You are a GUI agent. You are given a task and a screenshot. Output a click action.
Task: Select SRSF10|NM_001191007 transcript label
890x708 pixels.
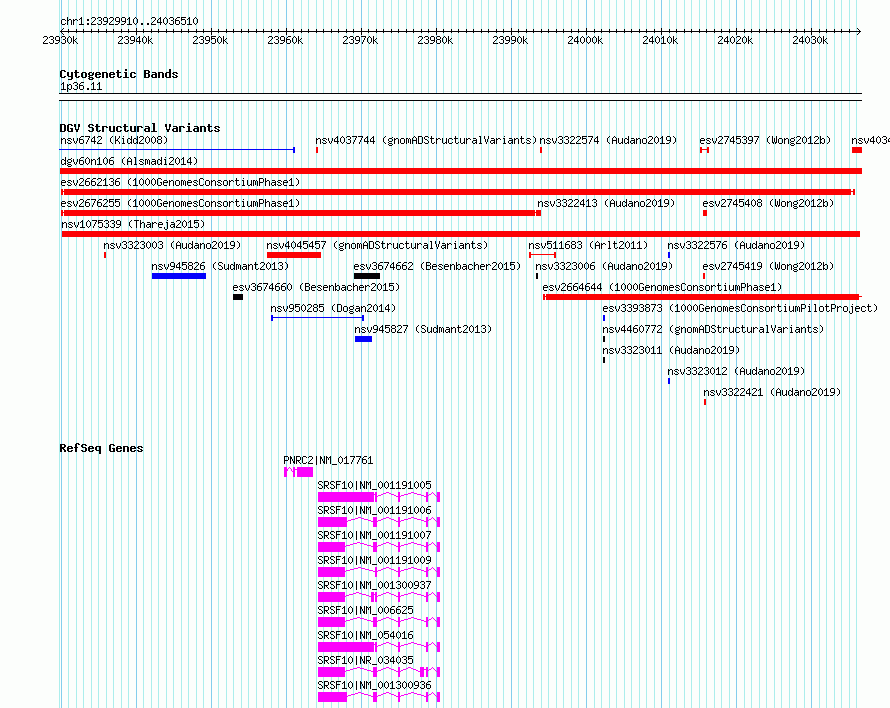tap(374, 535)
